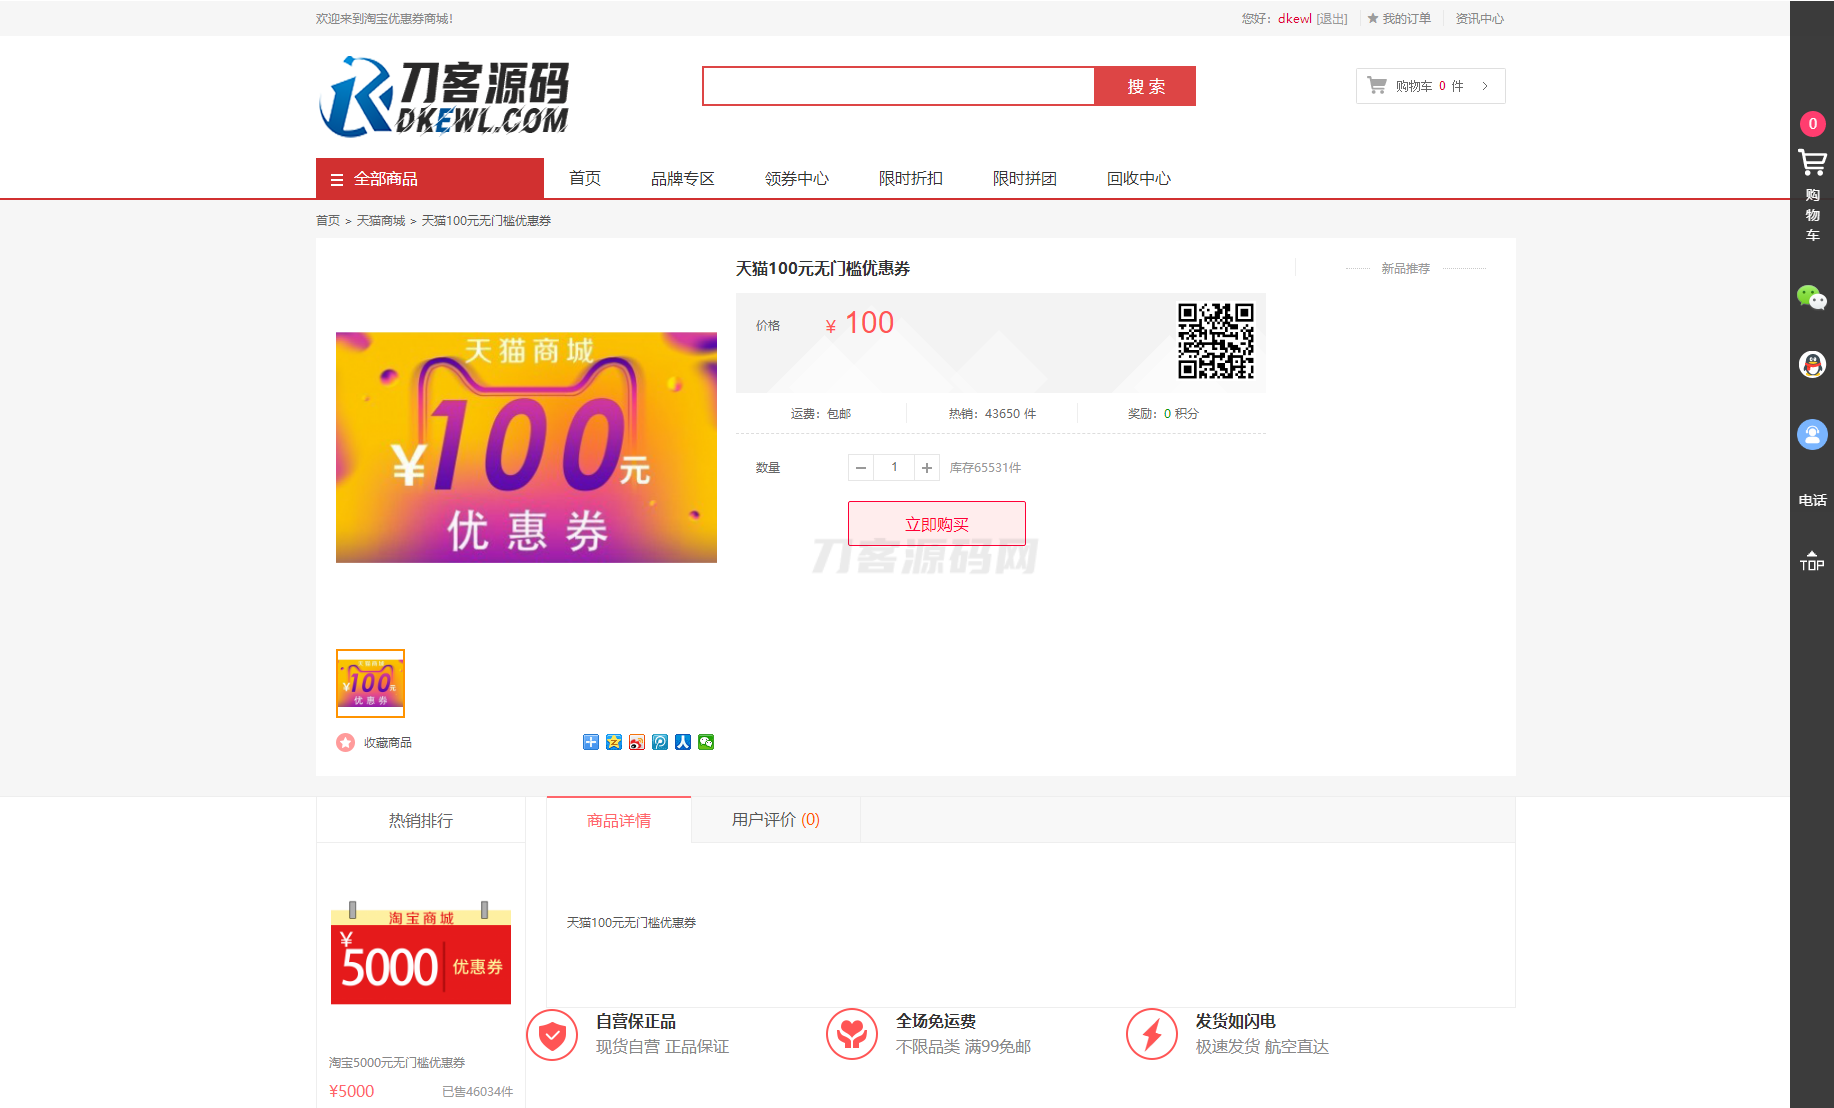The width and height of the screenshot is (1834, 1108).
Task: Switch to the 用户评价 tab
Action: [775, 820]
